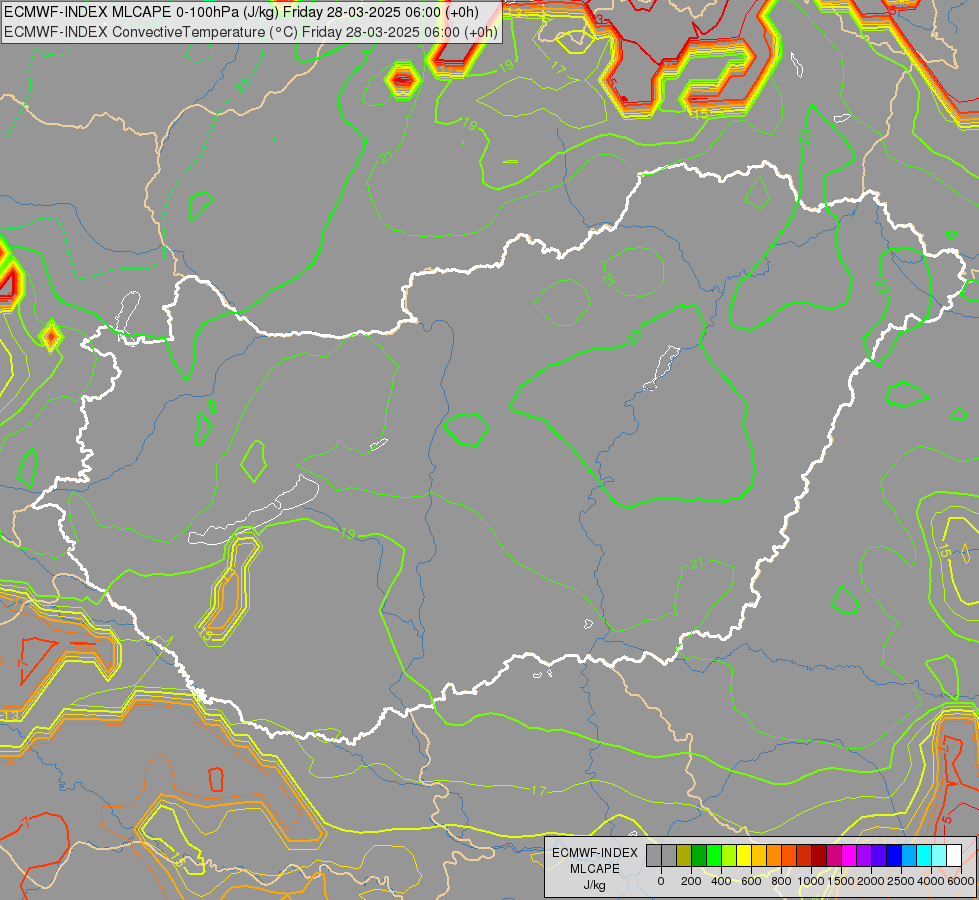Select the bright magenta legend swatch
Screen dimensions: 979x900
[x=850, y=855]
